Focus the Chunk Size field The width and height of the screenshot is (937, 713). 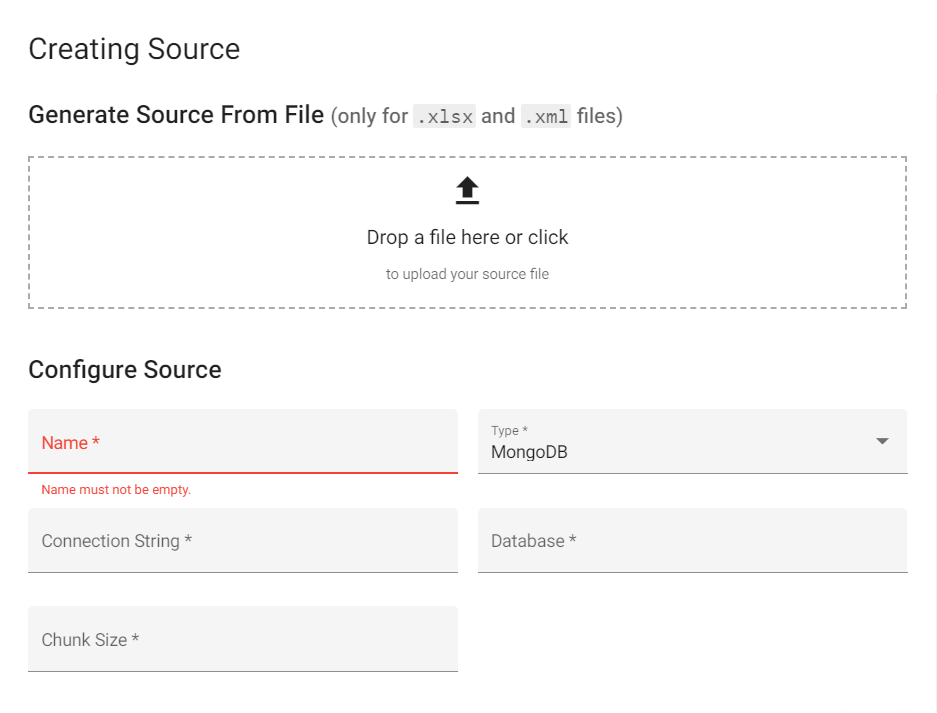[243, 639]
